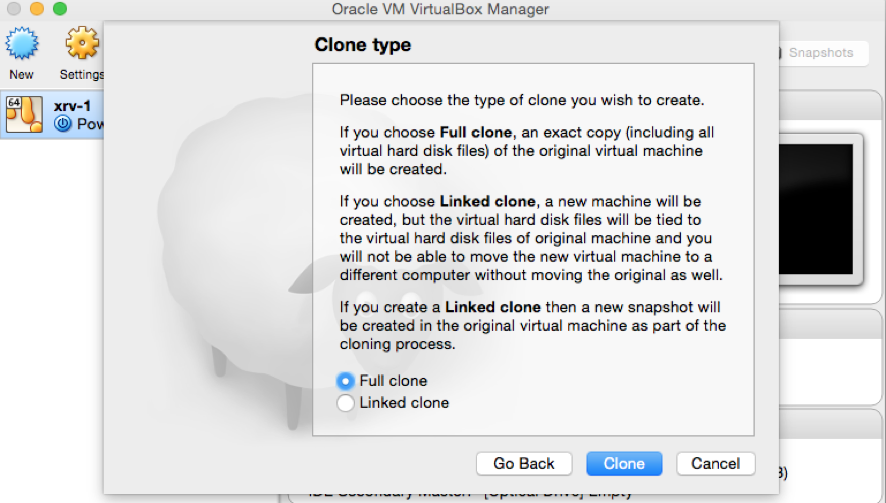This screenshot has height=503, width=886.
Task: Cancel the clone wizard
Action: coord(715,463)
